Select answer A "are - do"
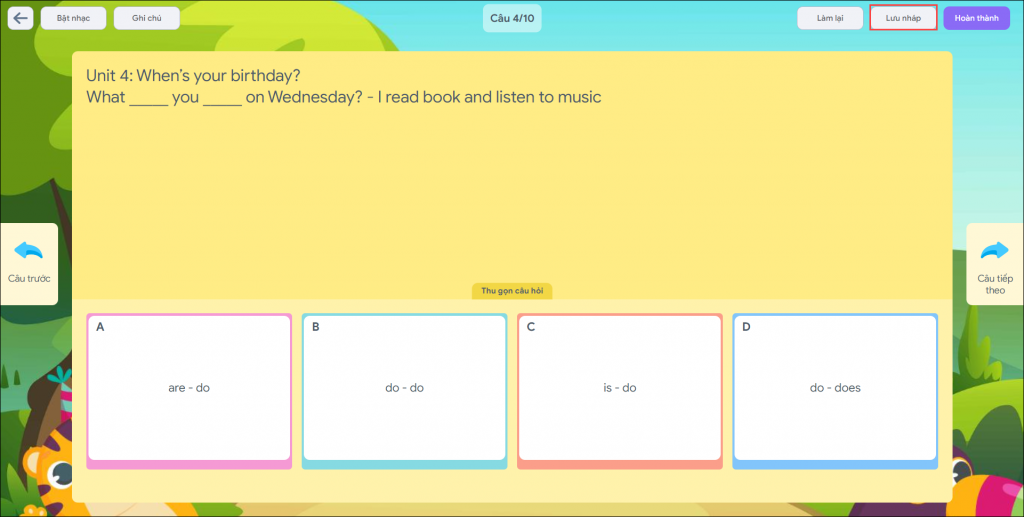 pyautogui.click(x=189, y=388)
